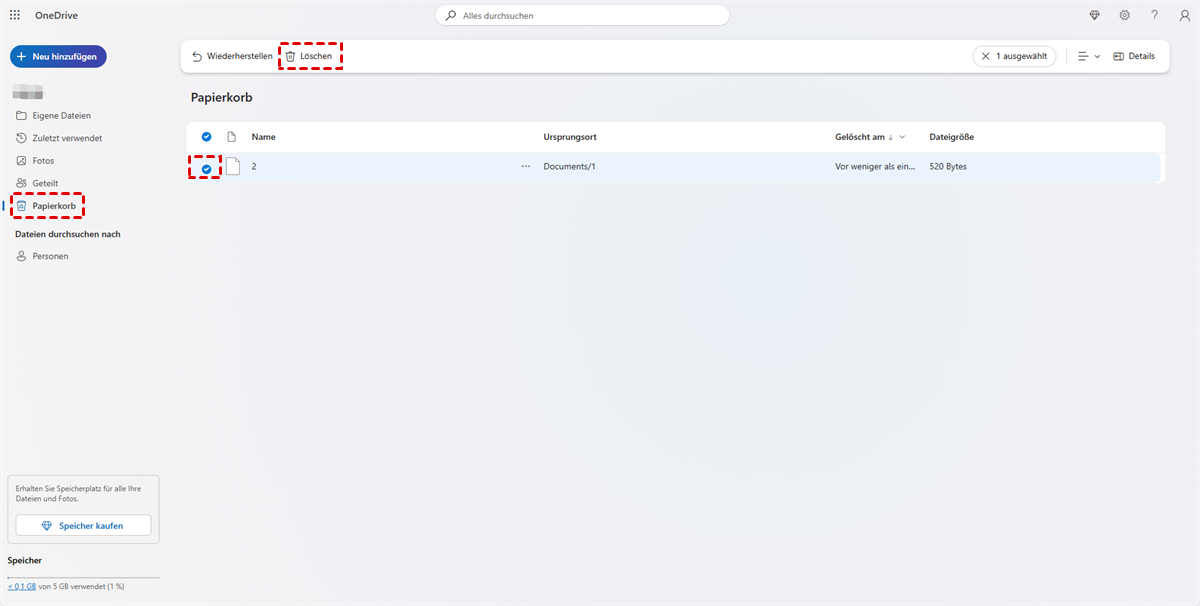Open the 'Details' pane
Image resolution: width=1200 pixels, height=606 pixels.
tap(1134, 56)
